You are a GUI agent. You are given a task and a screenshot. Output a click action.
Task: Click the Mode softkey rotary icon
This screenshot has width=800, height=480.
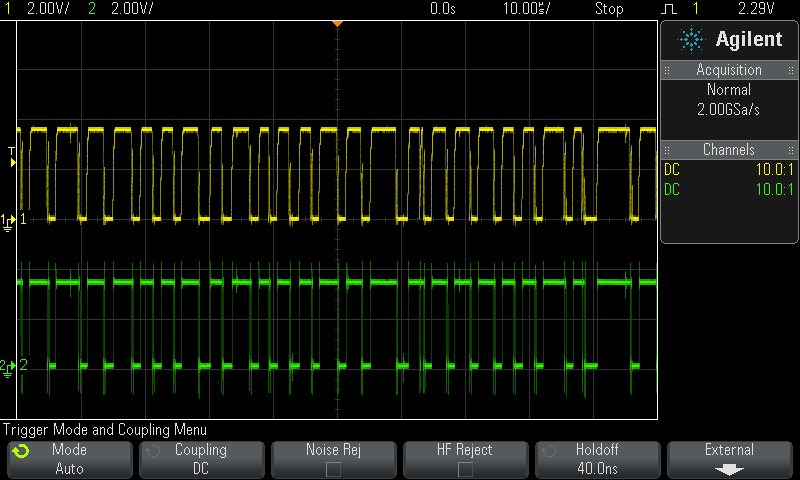pos(20,451)
